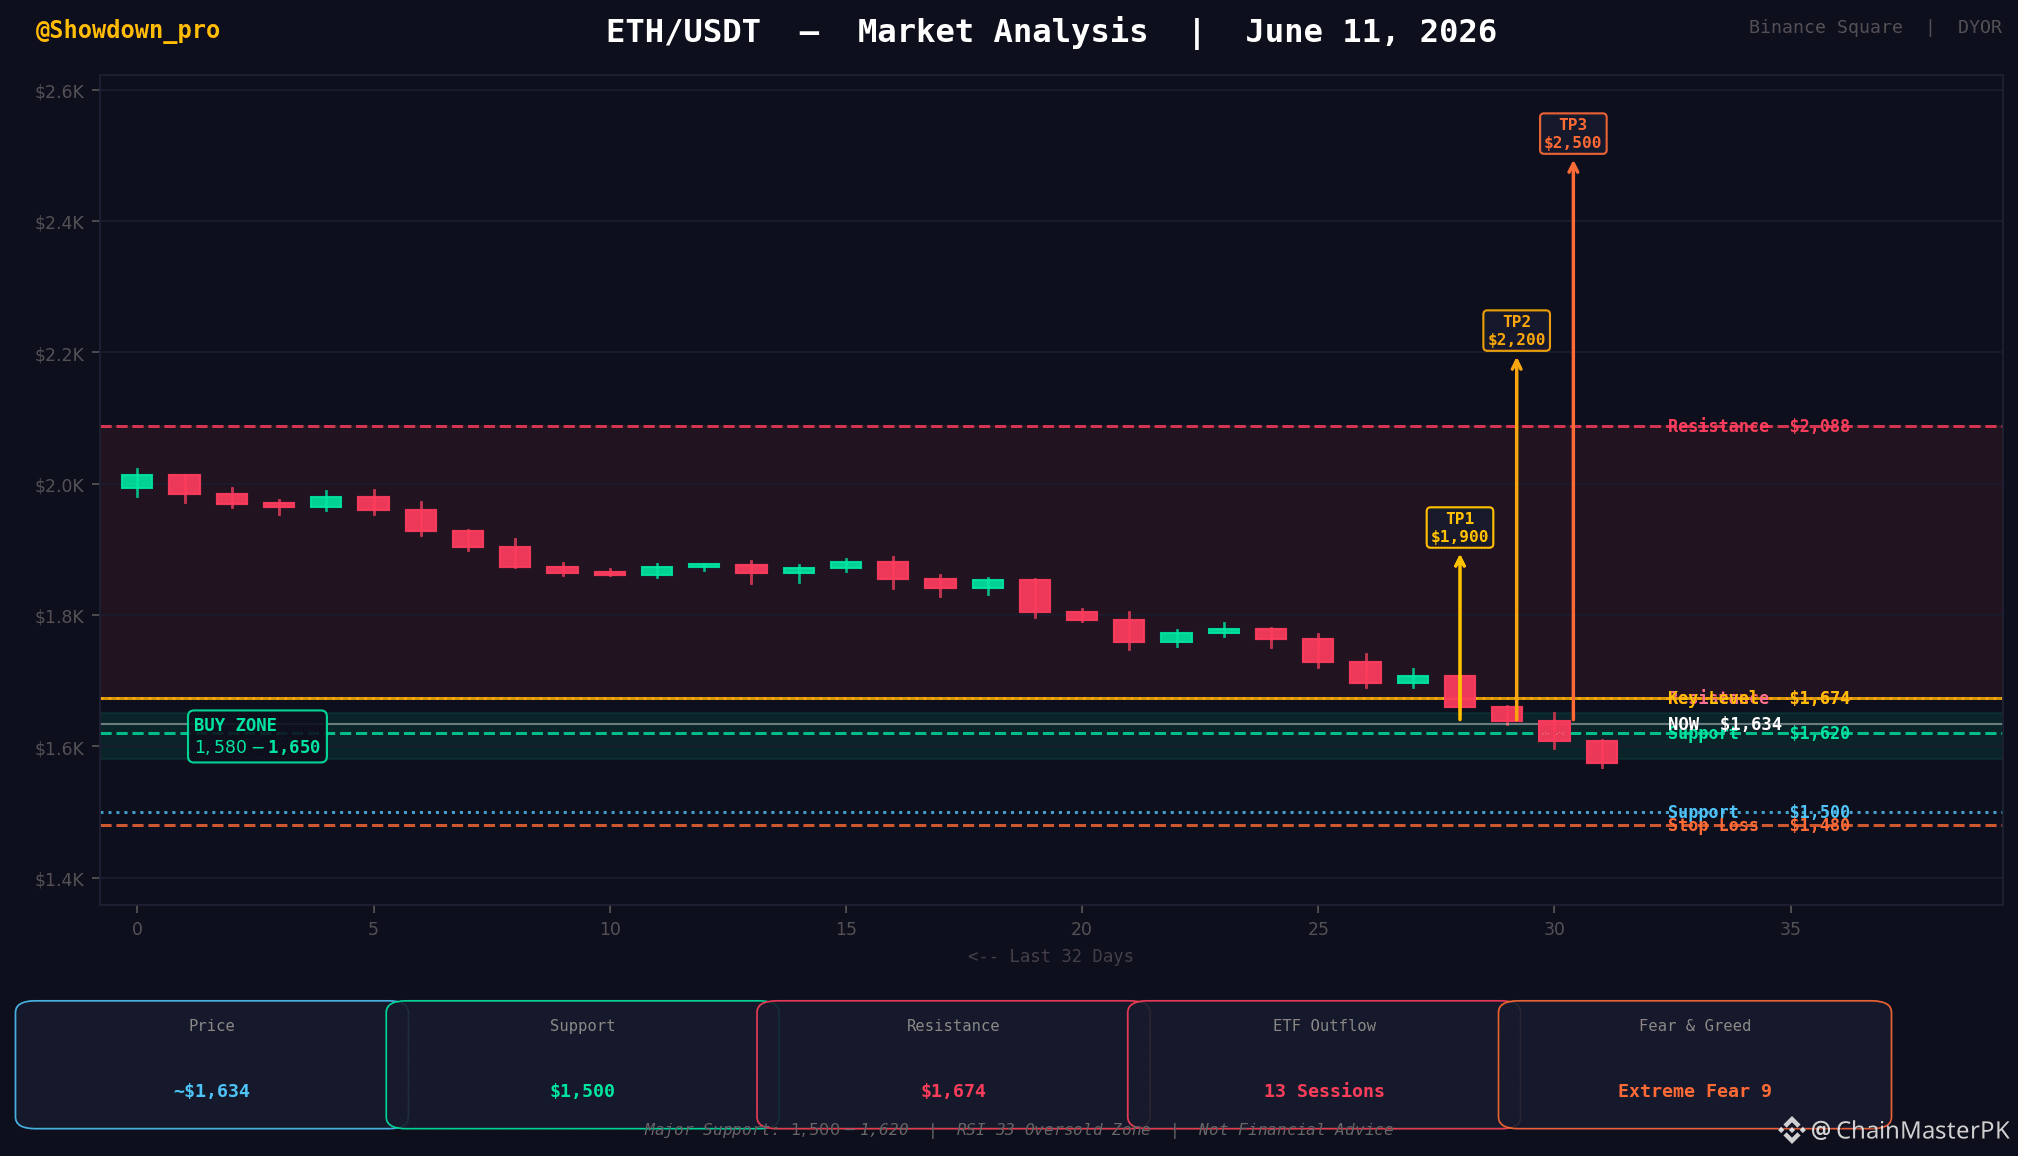Viewport: 2018px width, 1156px height.
Task: Open the Price ~$1,634 card
Action: click(x=212, y=1064)
